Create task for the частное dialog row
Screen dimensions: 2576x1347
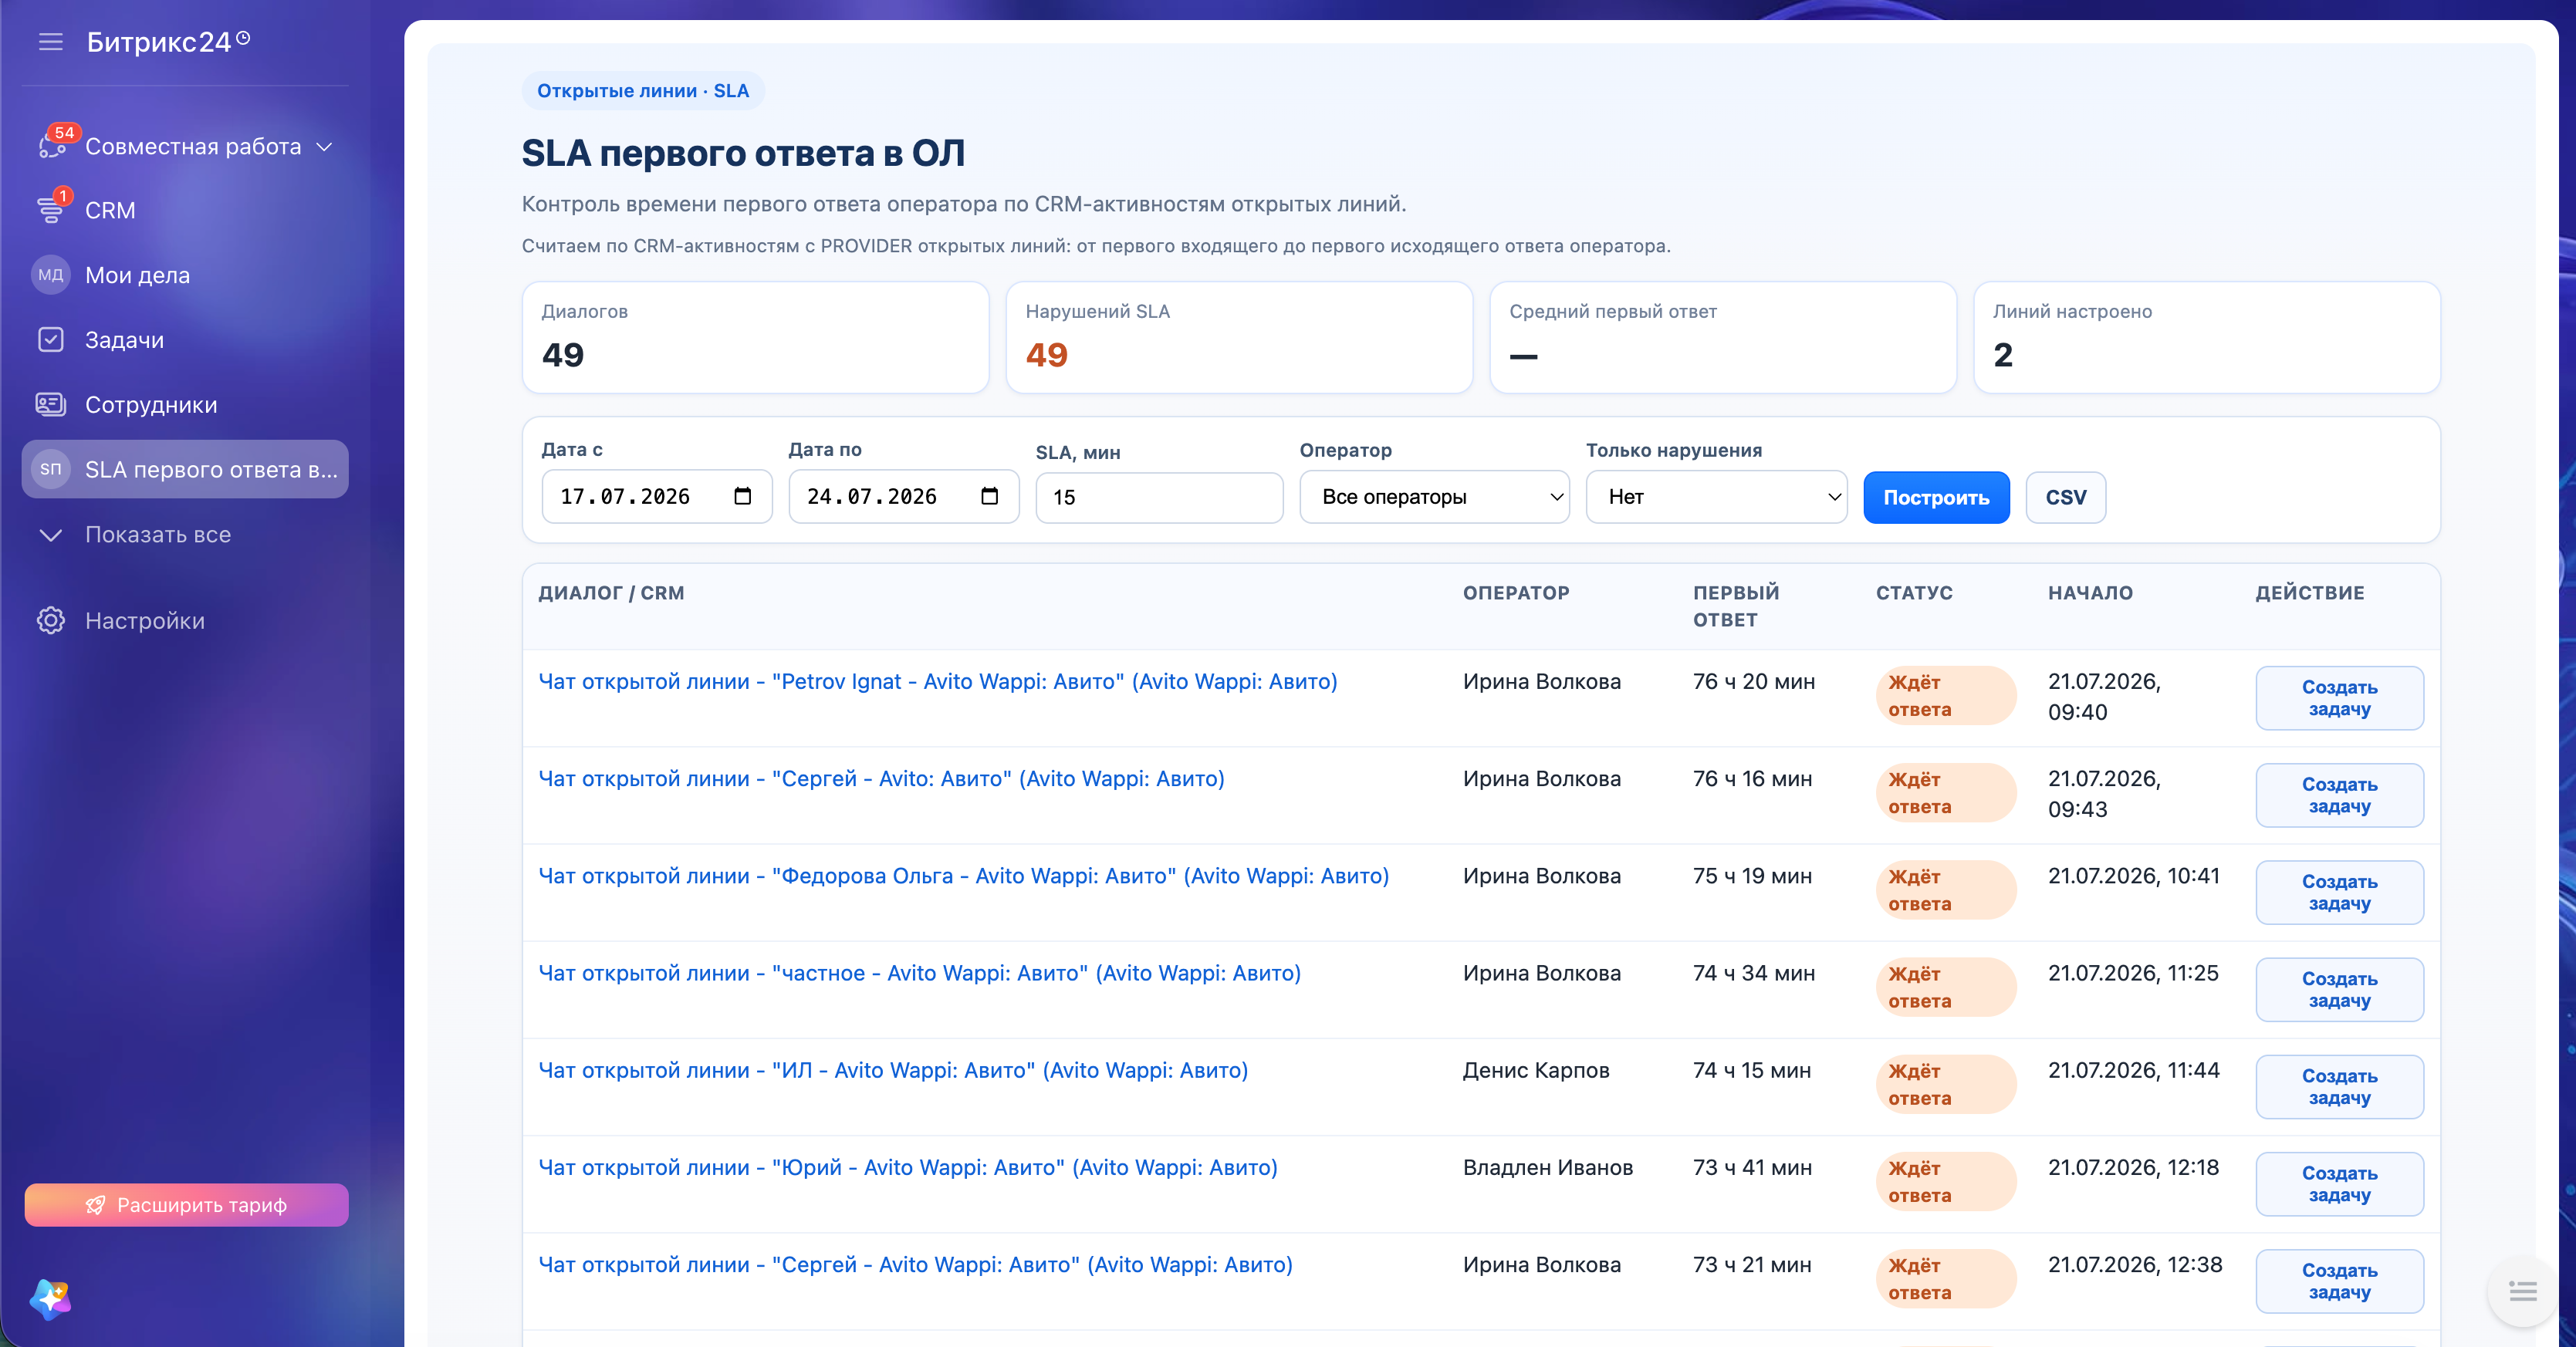2339,990
